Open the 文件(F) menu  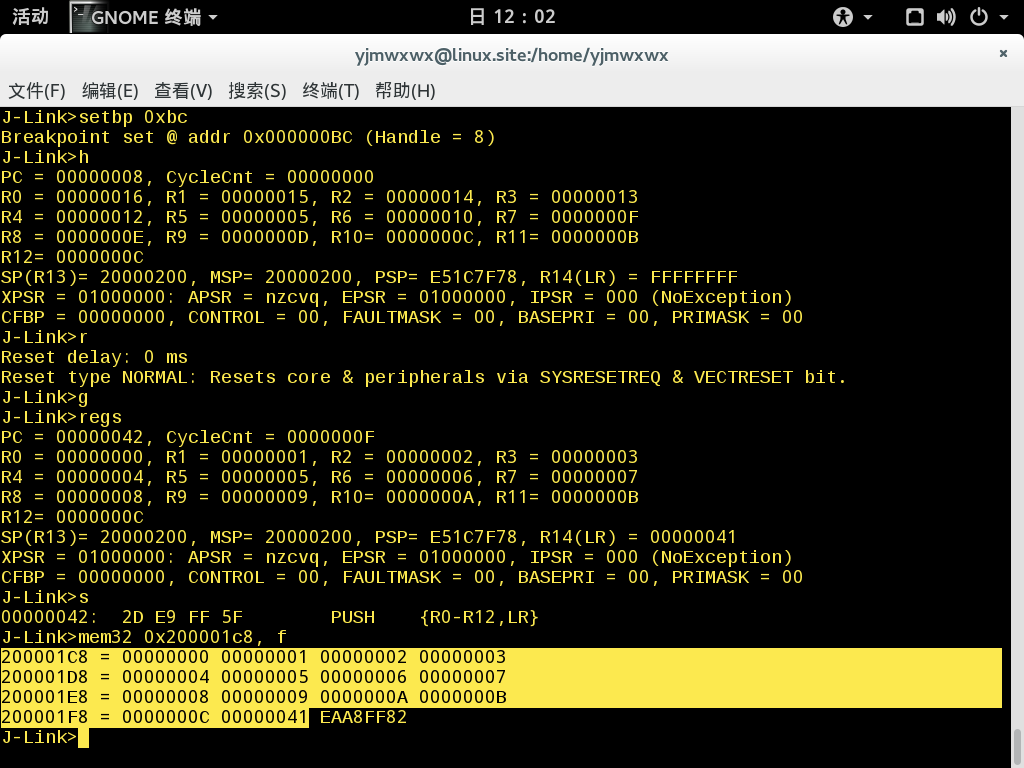pyautogui.click(x=37, y=91)
